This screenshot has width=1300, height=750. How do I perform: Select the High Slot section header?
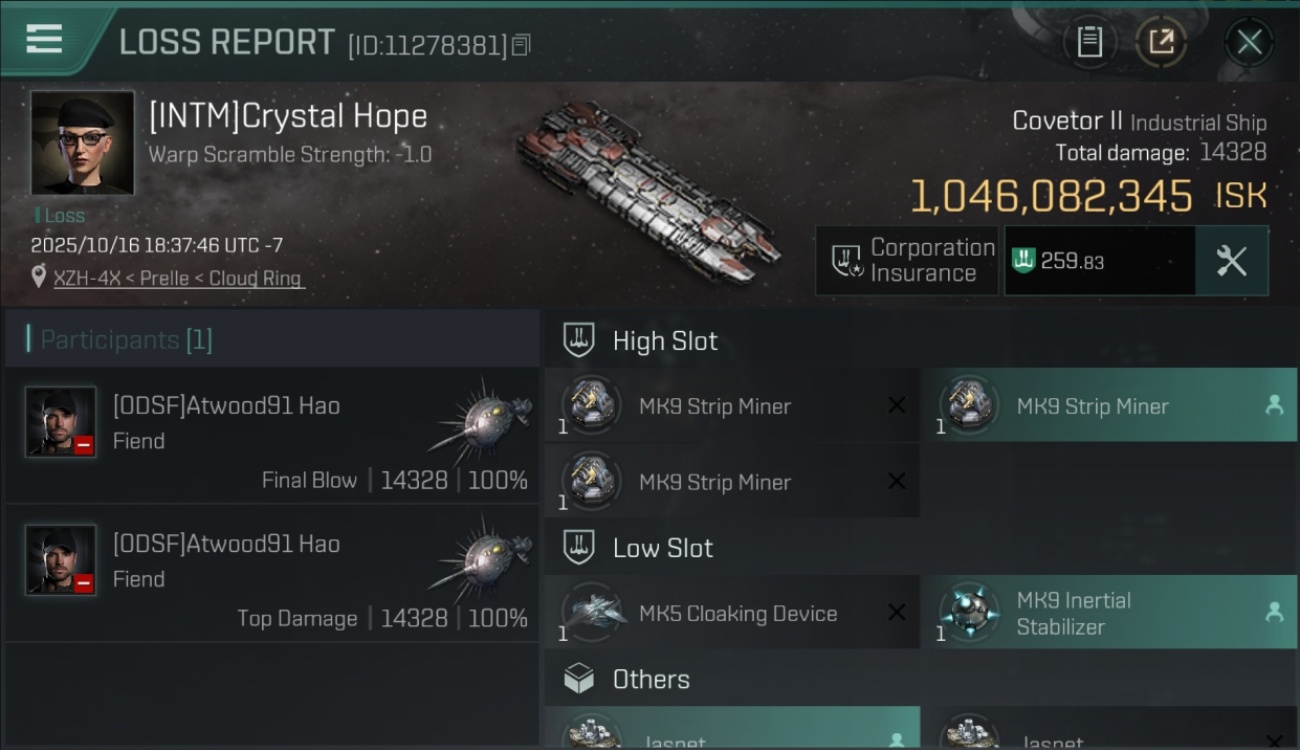coord(665,341)
